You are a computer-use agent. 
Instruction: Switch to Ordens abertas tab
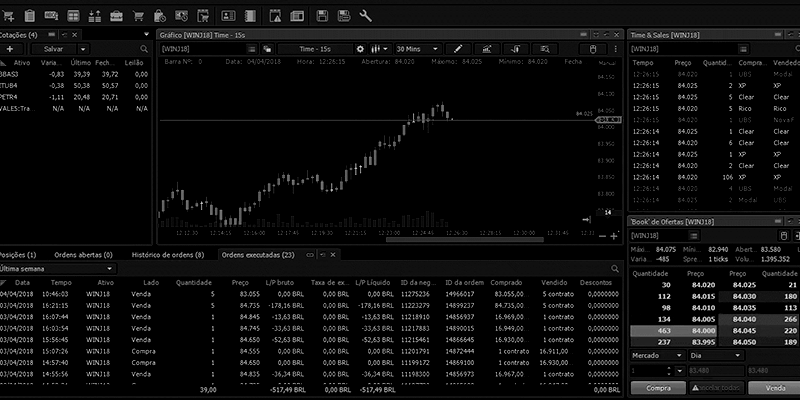click(x=83, y=255)
